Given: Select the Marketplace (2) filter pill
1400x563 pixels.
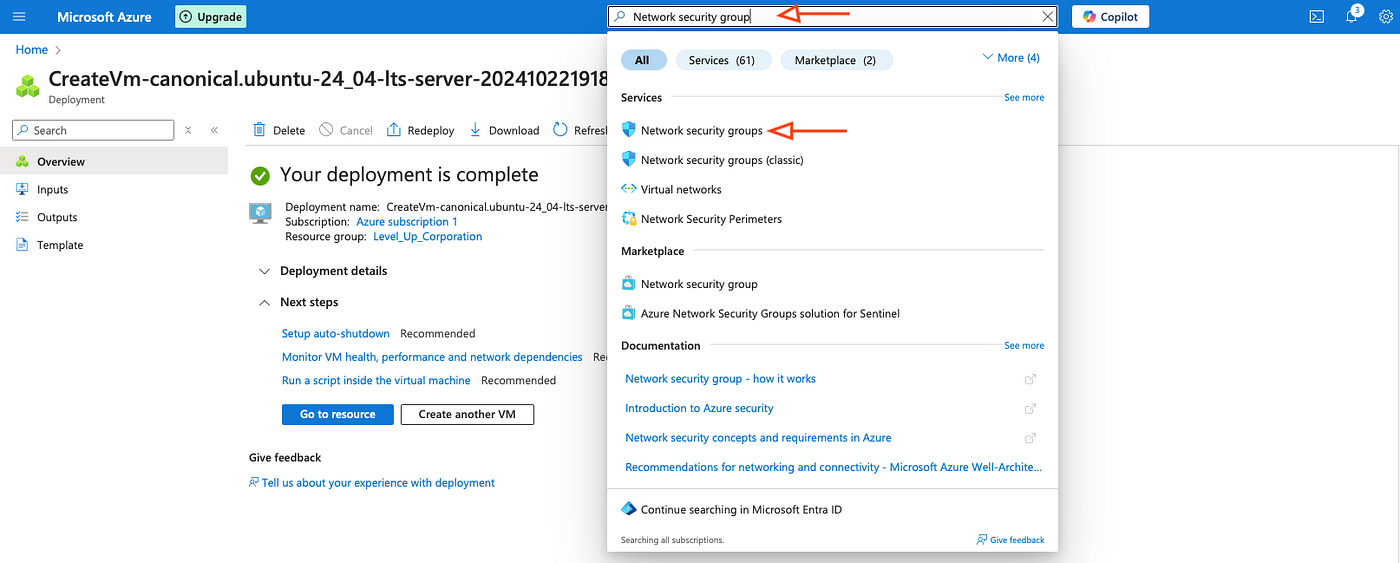Looking at the screenshot, I should pyautogui.click(x=835, y=60).
